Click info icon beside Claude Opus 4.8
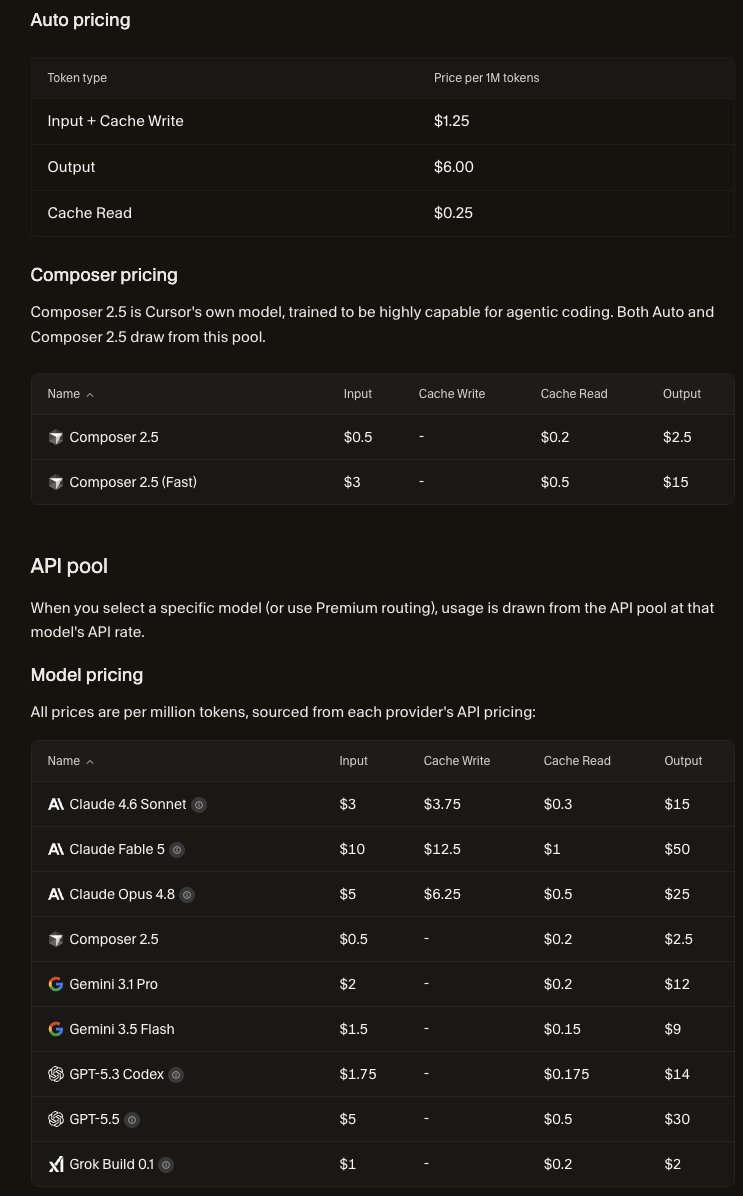This screenshot has width=743, height=1196. (x=187, y=895)
